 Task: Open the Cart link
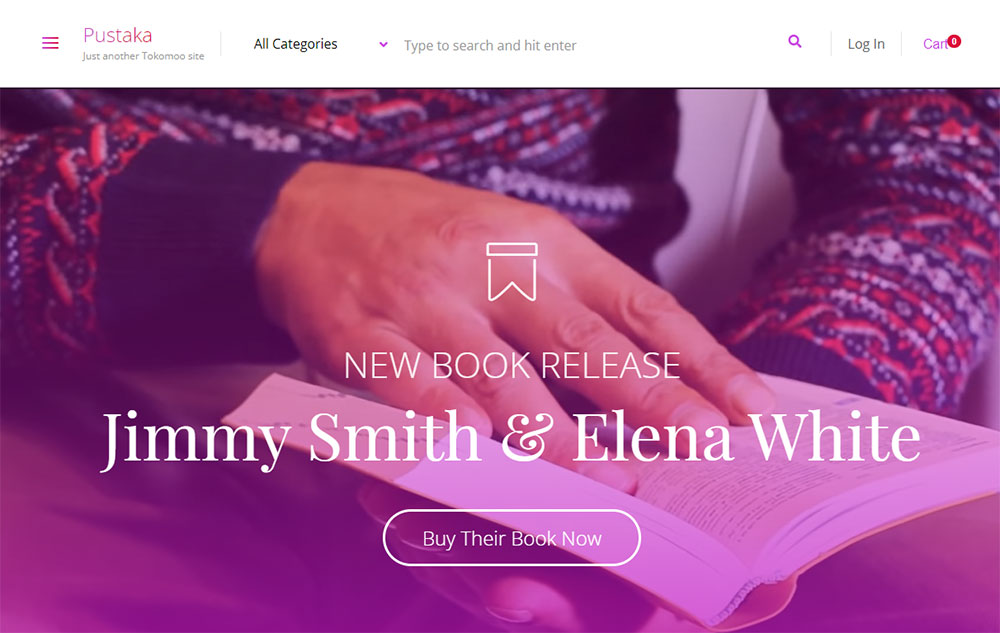click(935, 44)
